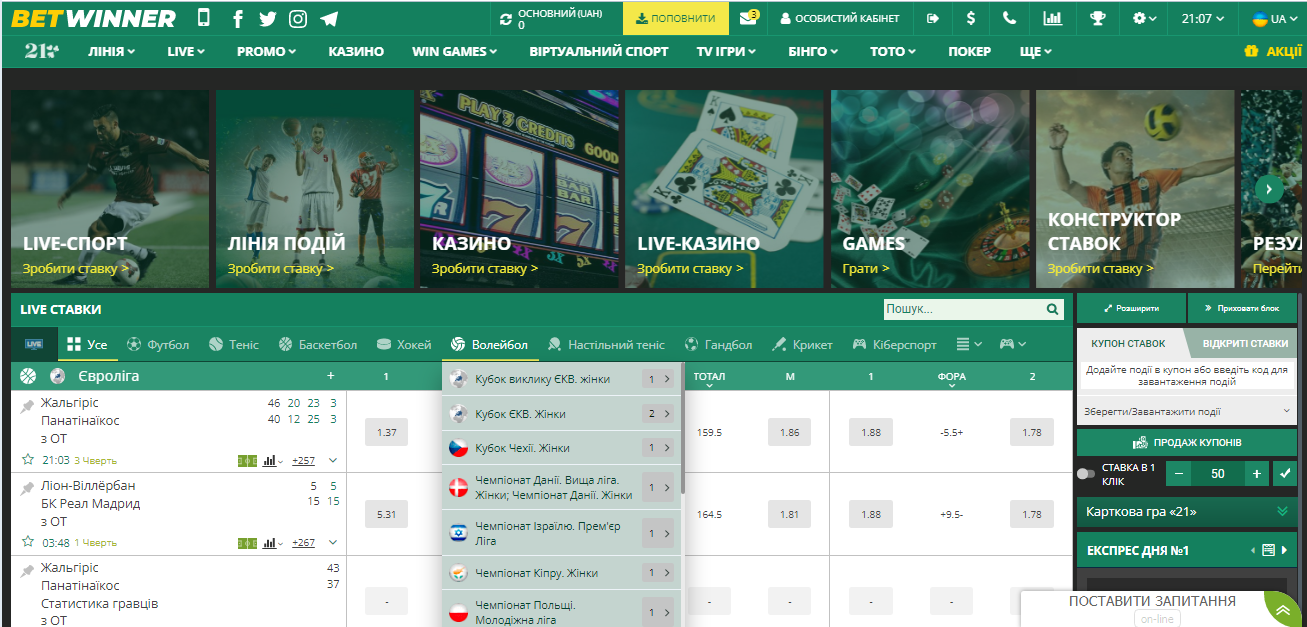Screen dimensions: 1307x627
Task: Open the statistics bar chart icon
Action: 1052,18
